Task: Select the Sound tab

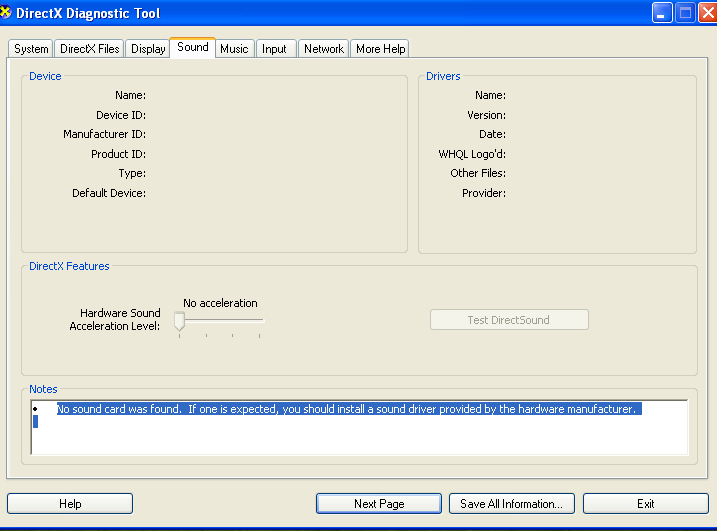Action: pyautogui.click(x=193, y=47)
